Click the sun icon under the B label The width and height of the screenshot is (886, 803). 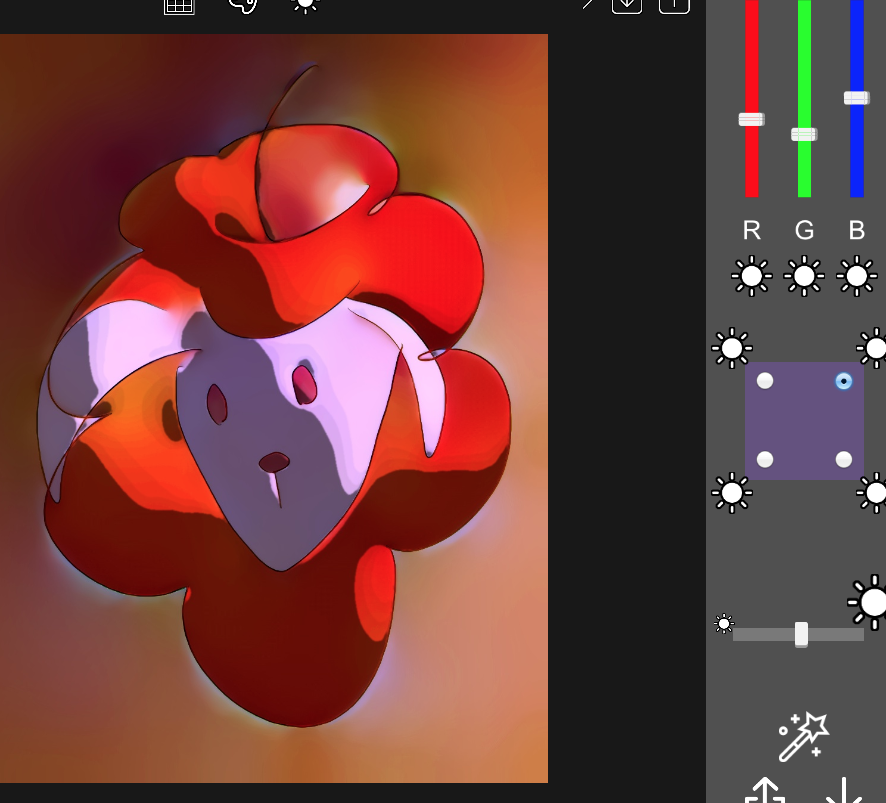point(857,276)
